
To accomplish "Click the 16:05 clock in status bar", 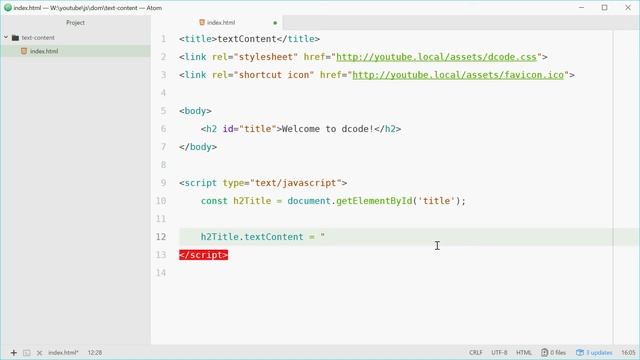I will pyautogui.click(x=628, y=353).
